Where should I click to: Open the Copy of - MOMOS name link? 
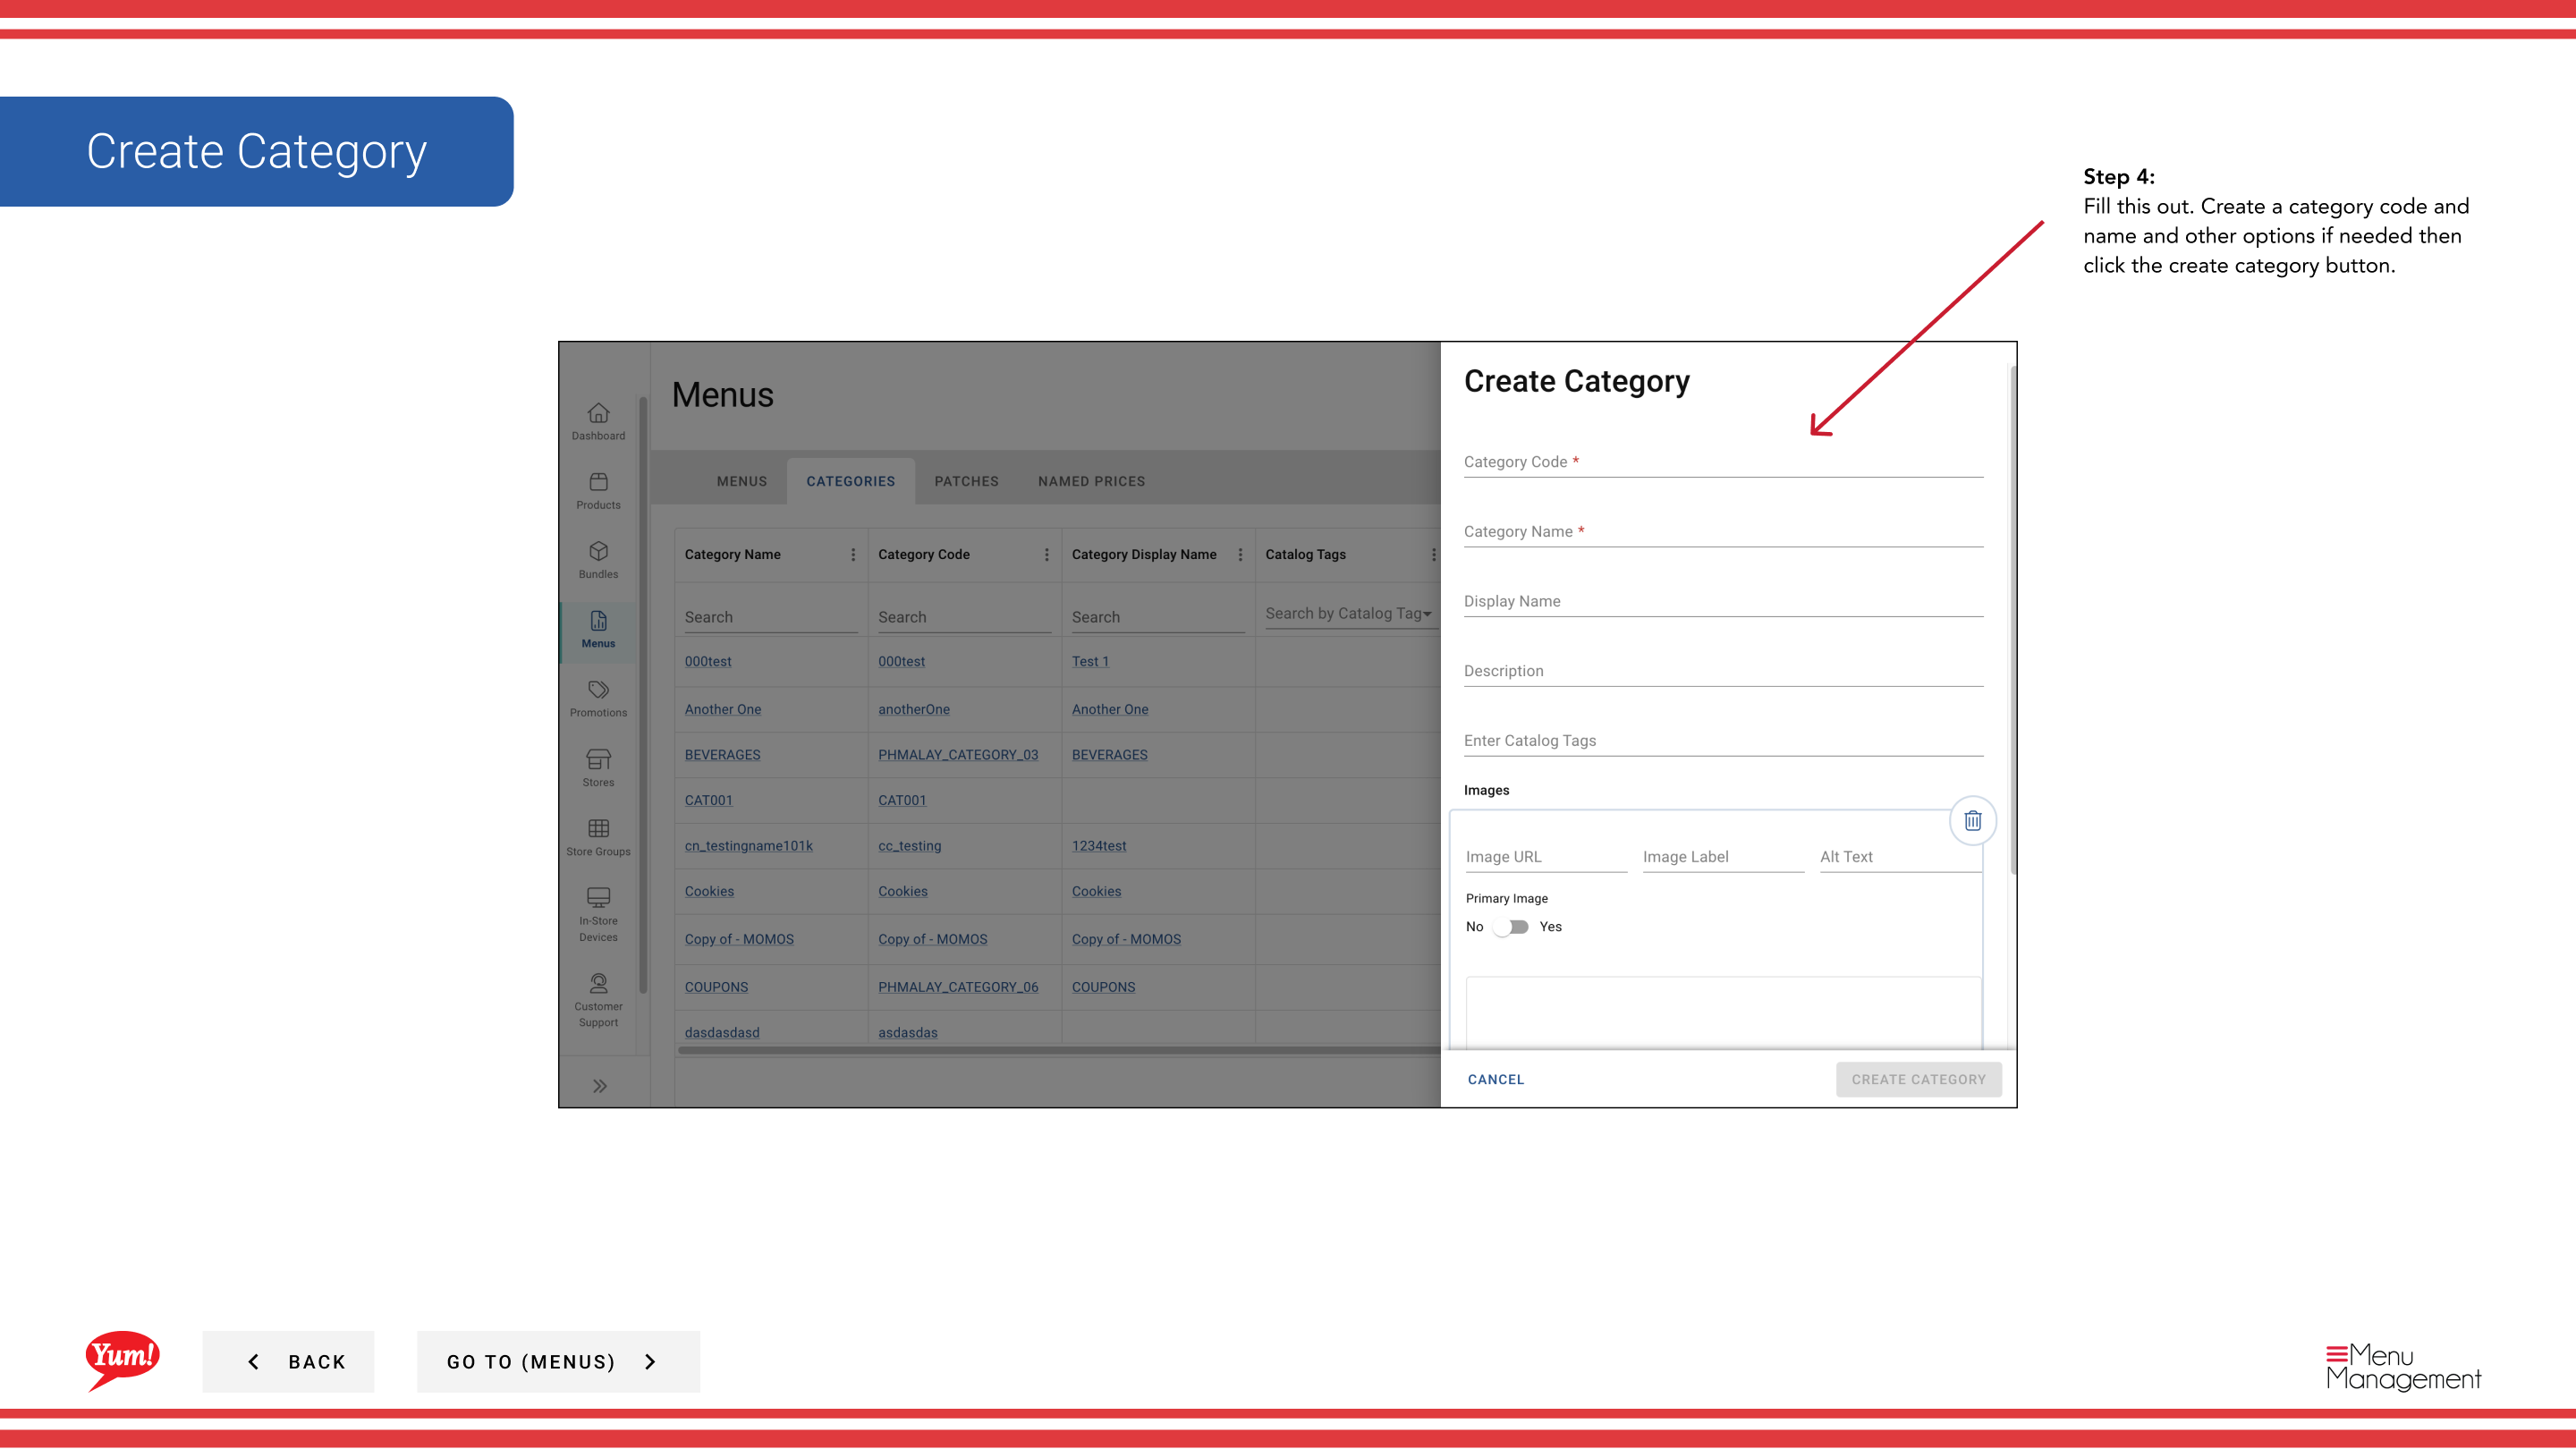pos(739,940)
